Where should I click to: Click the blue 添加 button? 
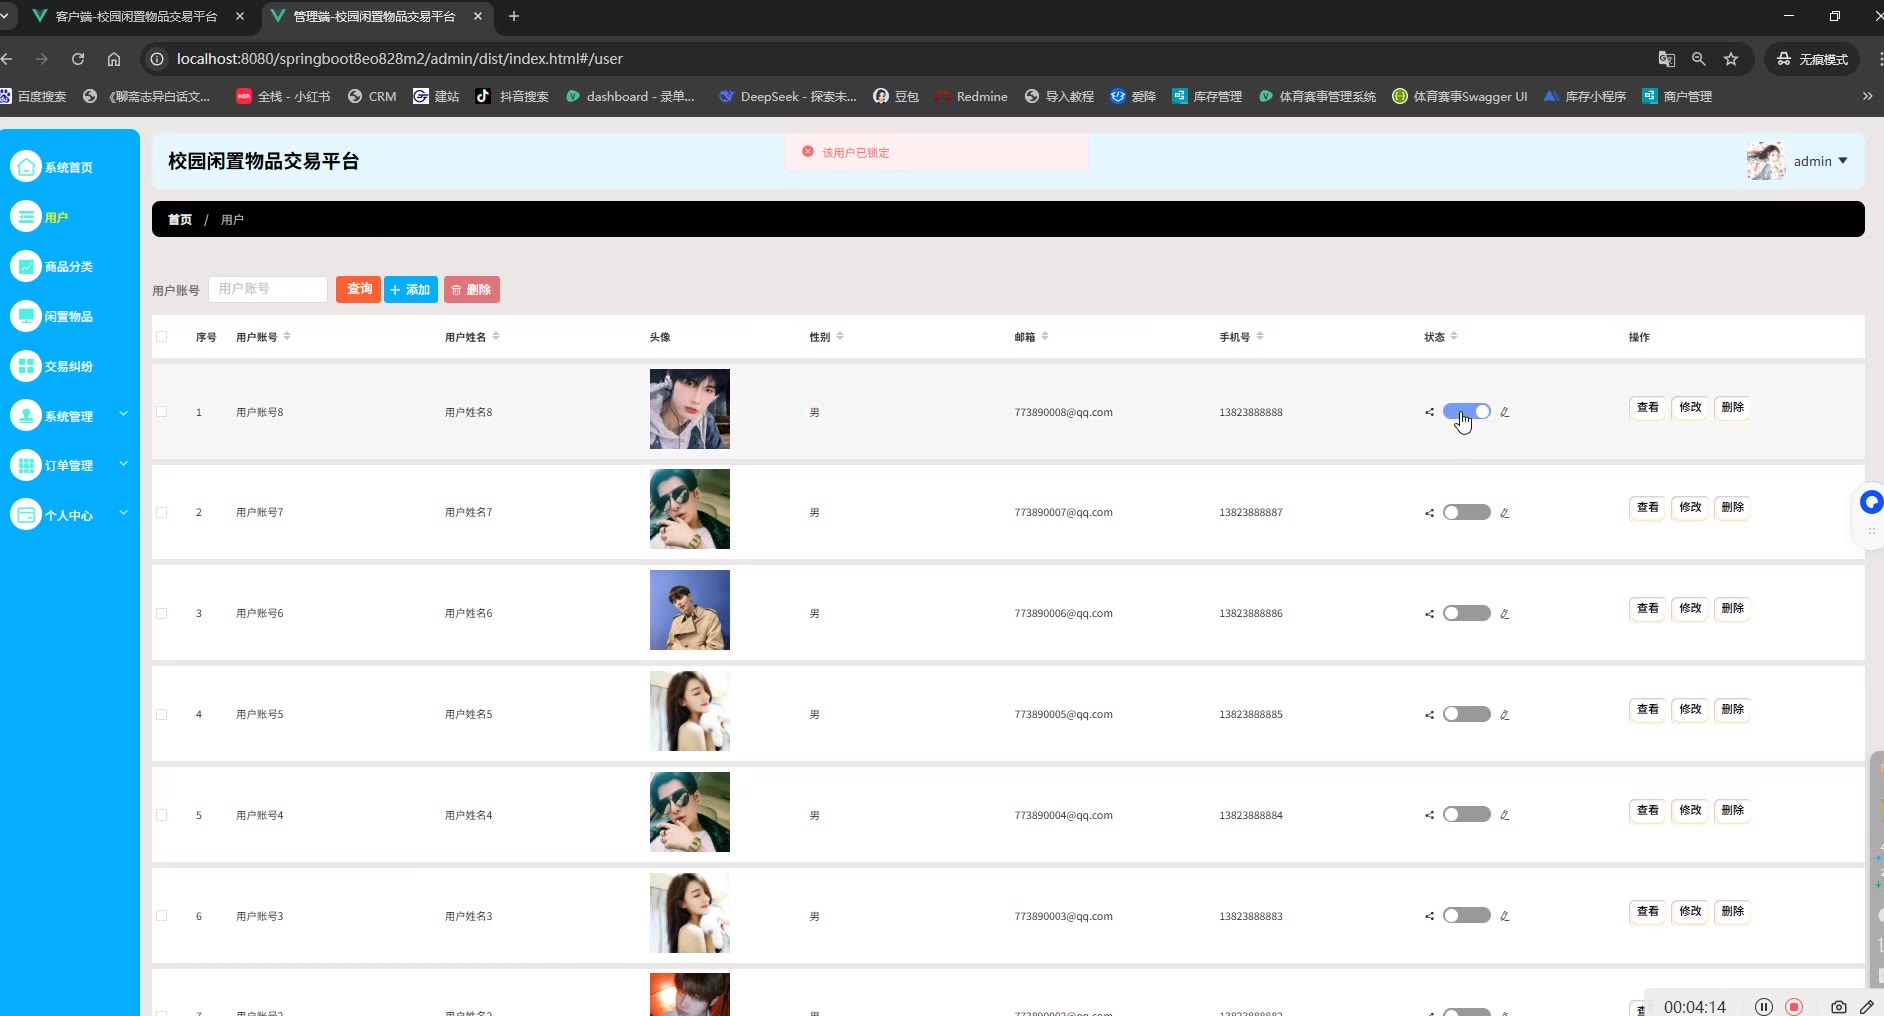pos(411,289)
